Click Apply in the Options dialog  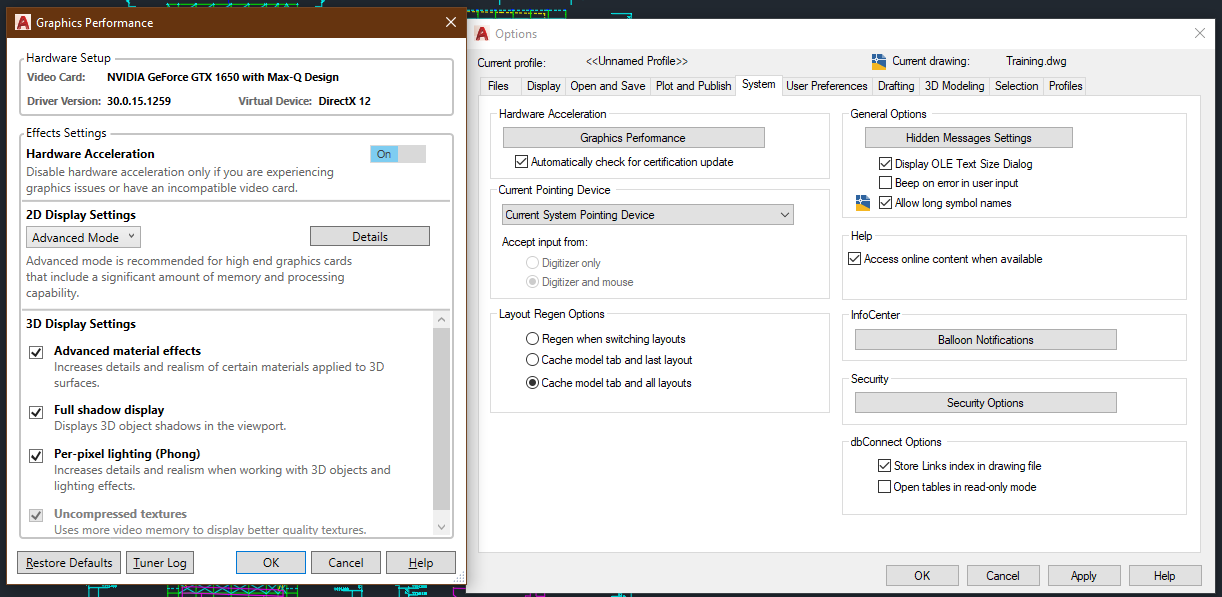1084,575
